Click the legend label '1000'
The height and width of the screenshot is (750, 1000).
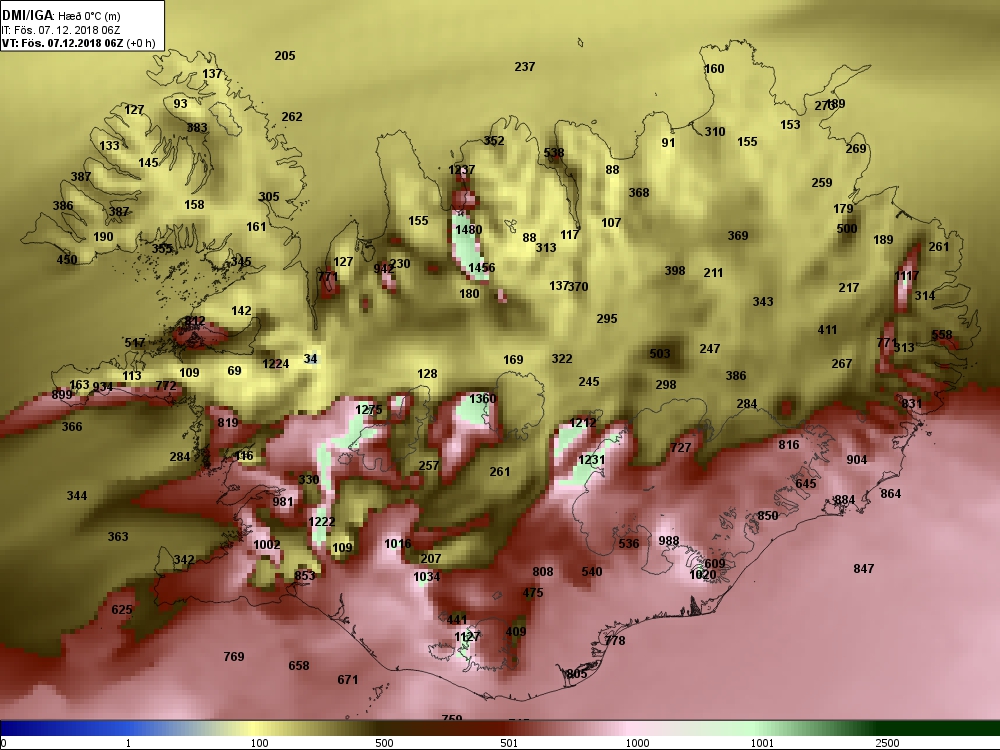point(637,743)
